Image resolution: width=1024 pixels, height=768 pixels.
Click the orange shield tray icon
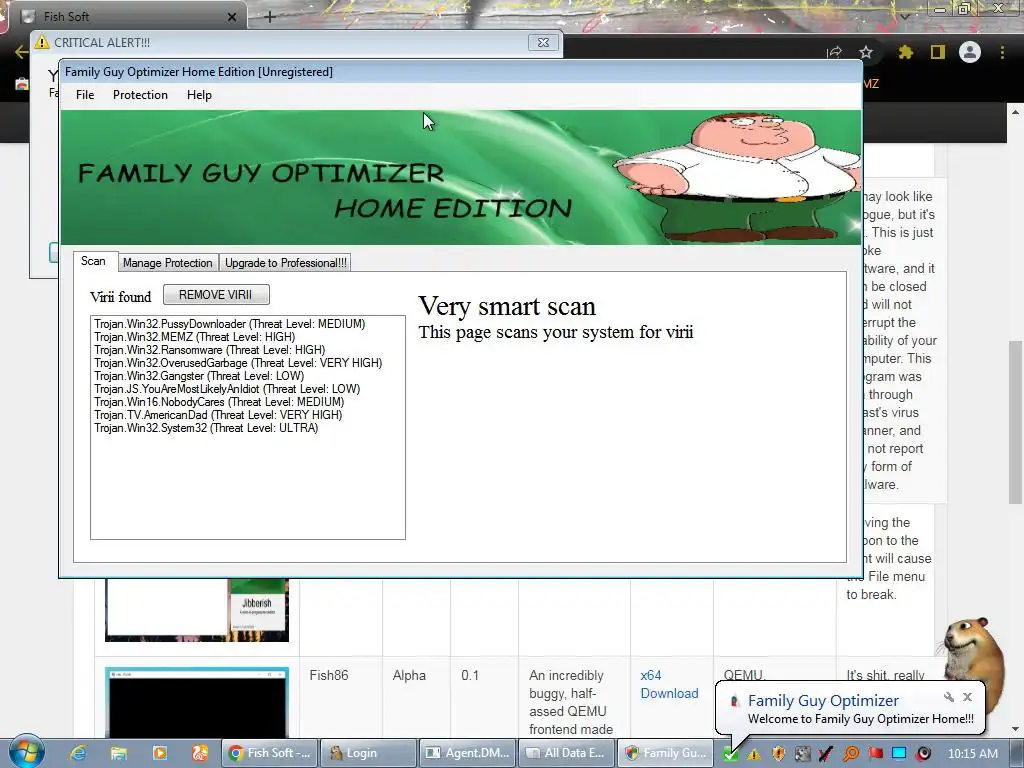point(778,754)
